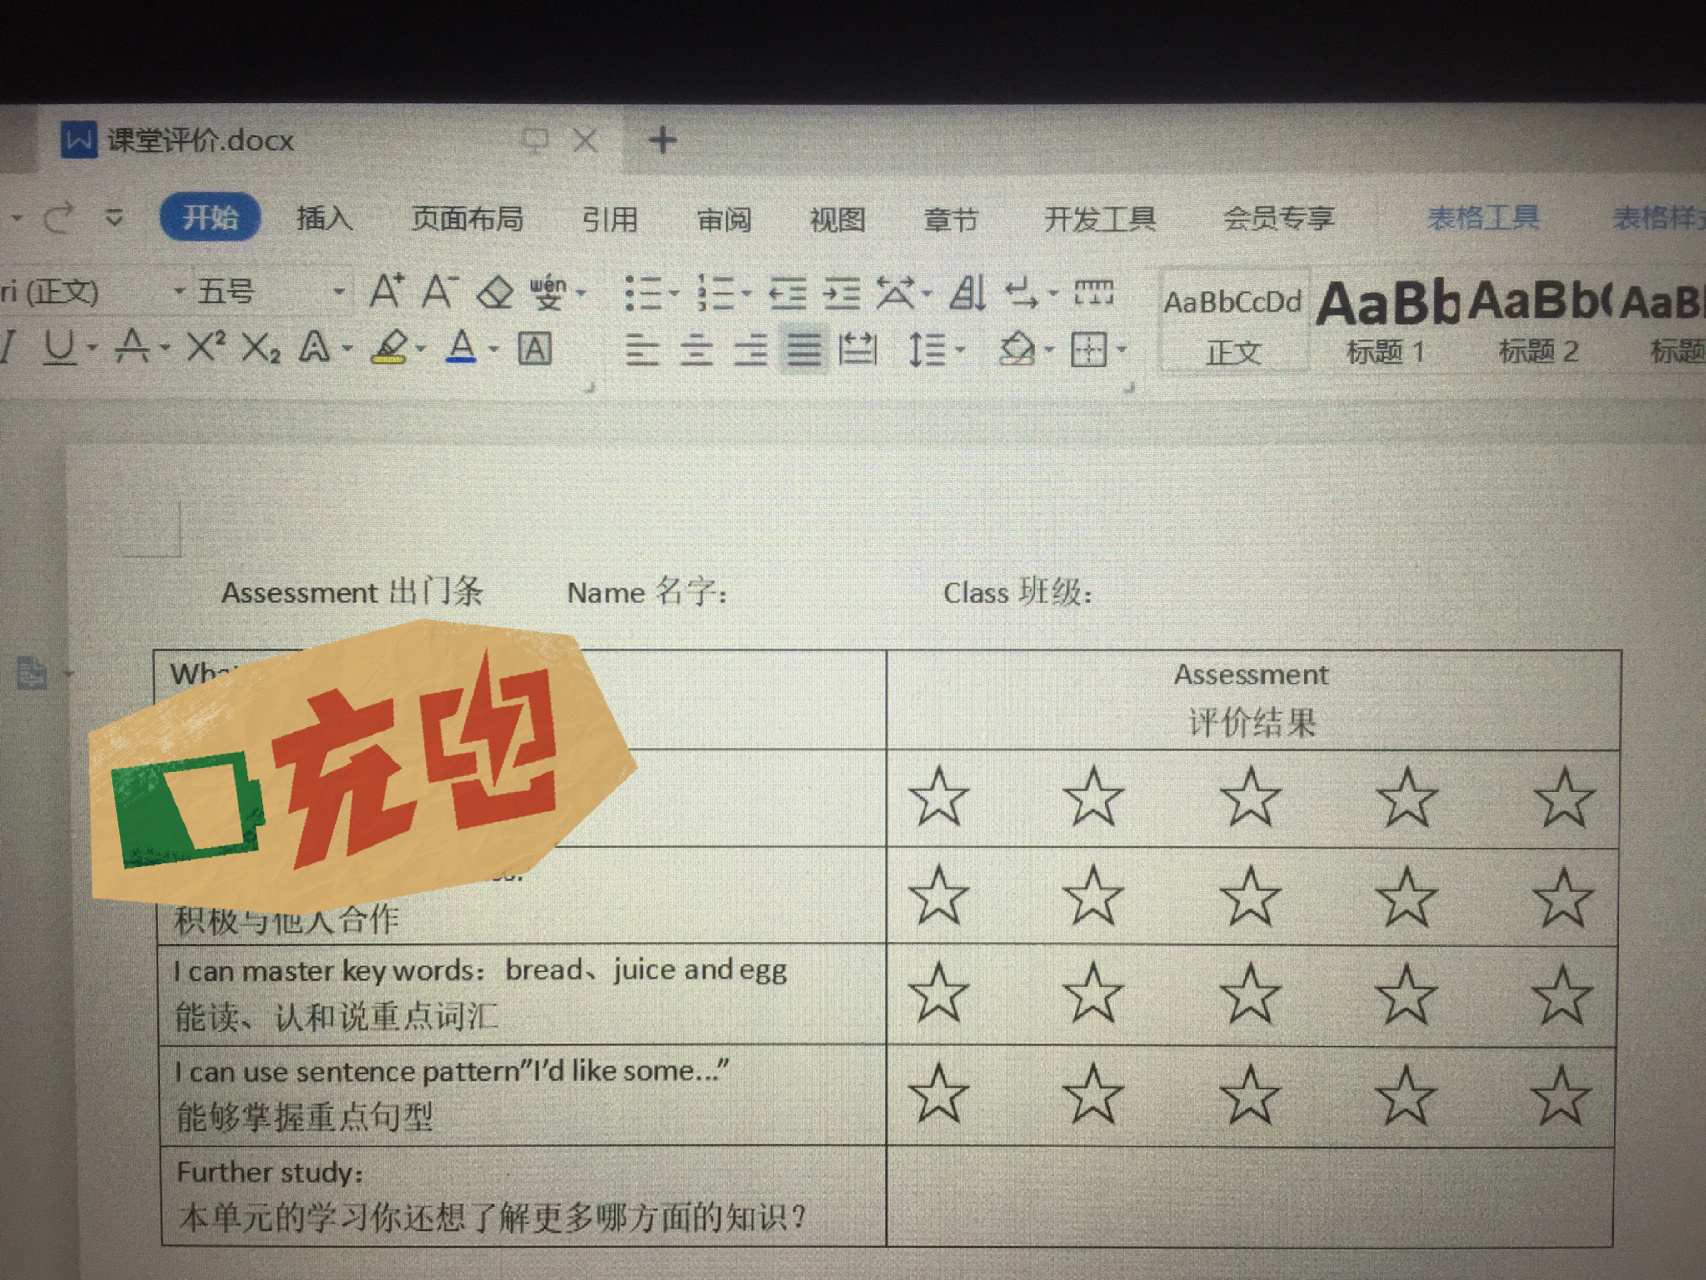Select the Decrease Font Size icon
The height and width of the screenshot is (1280, 1706).
pyautogui.click(x=438, y=293)
